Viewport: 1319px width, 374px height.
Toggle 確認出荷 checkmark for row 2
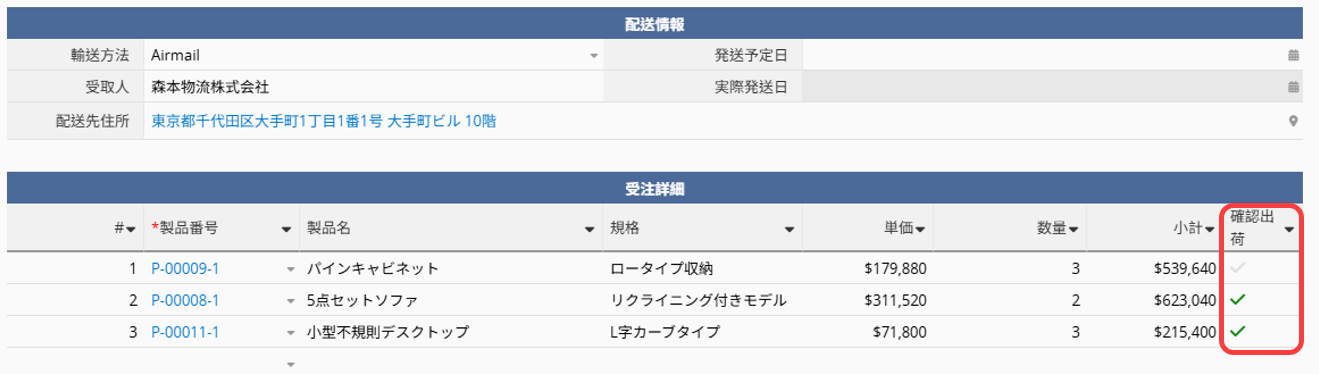pyautogui.click(x=1237, y=299)
